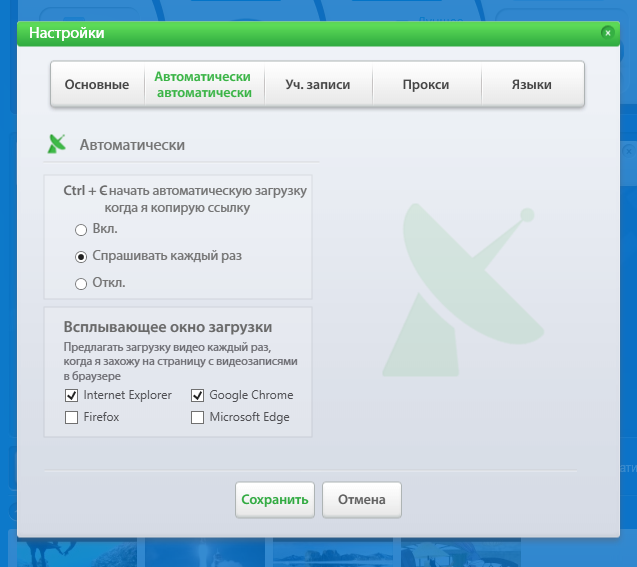Tick the Microsoft Edge checkbox
Image resolution: width=637 pixels, height=567 pixels.
(198, 417)
